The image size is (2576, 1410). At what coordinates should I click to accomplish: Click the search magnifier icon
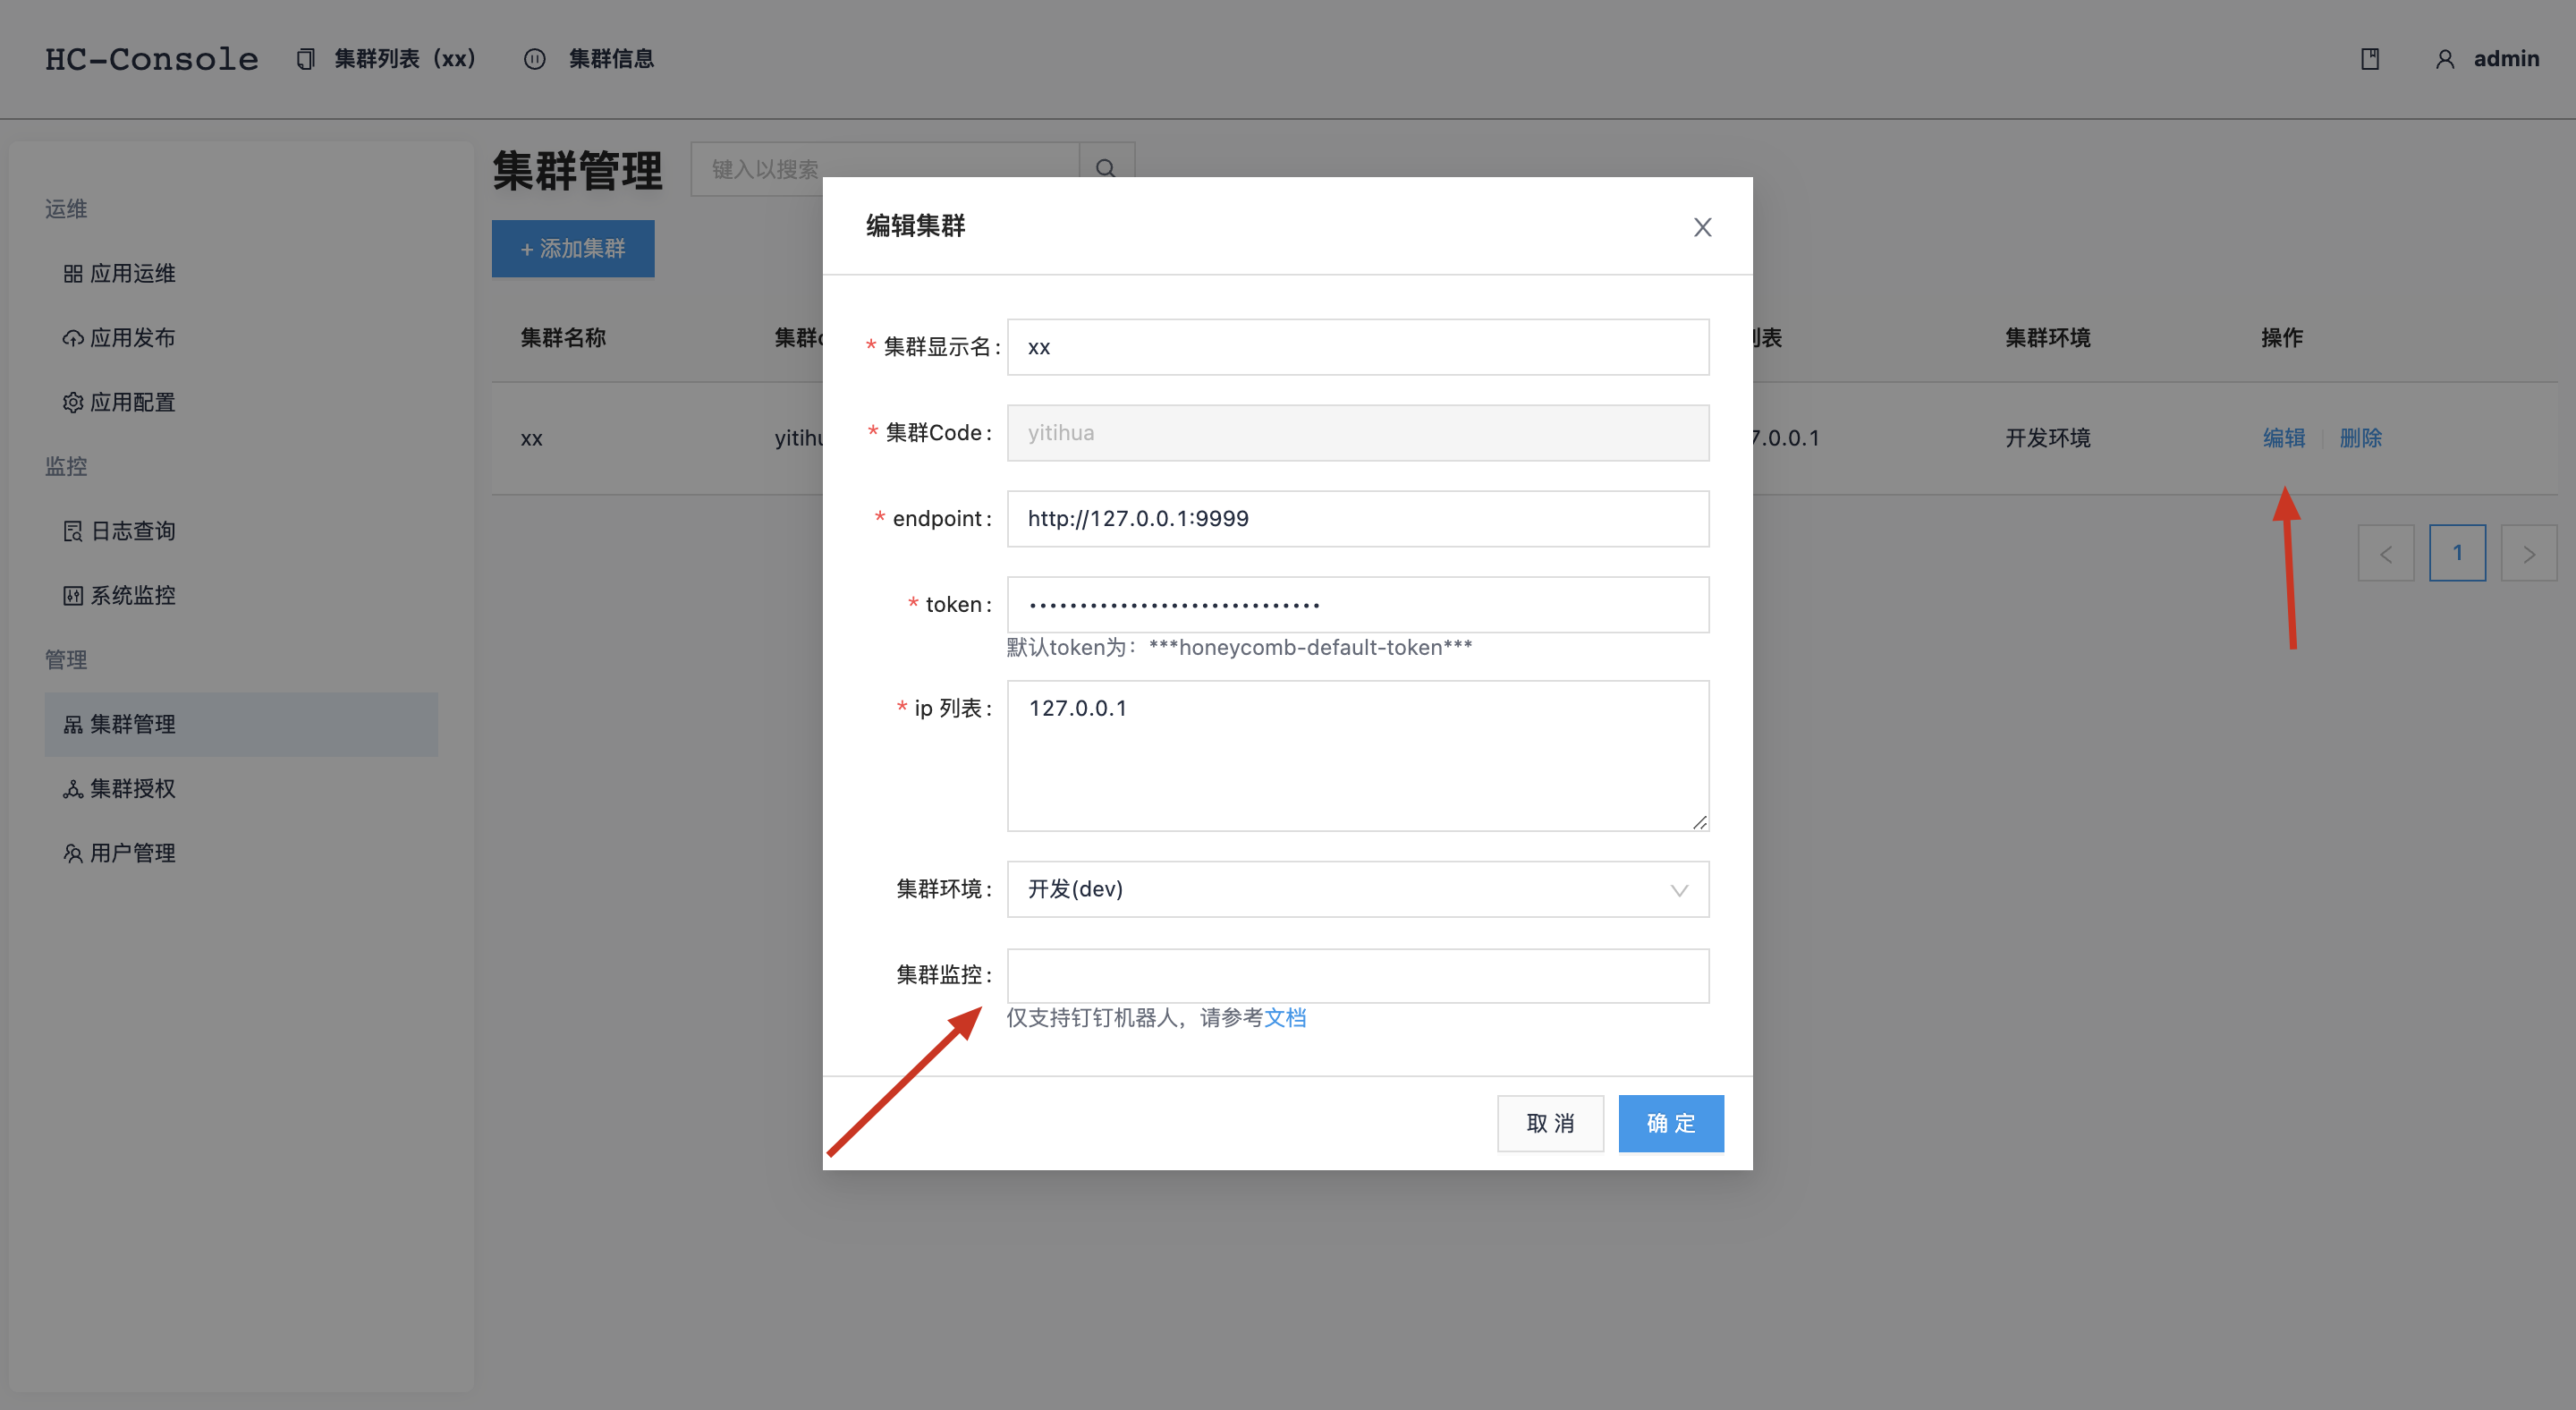[1105, 168]
